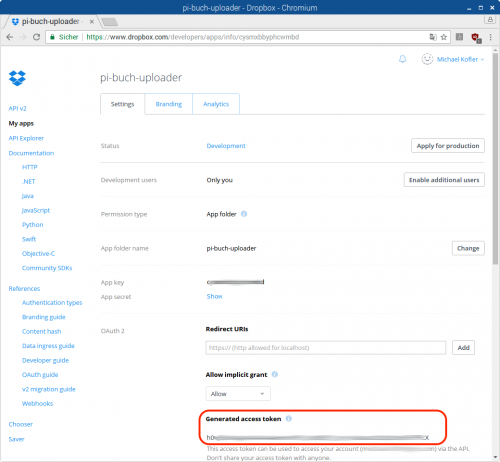500x462 pixels.
Task: Click the profile icon at top-right of Chromium
Action: pos(490,19)
